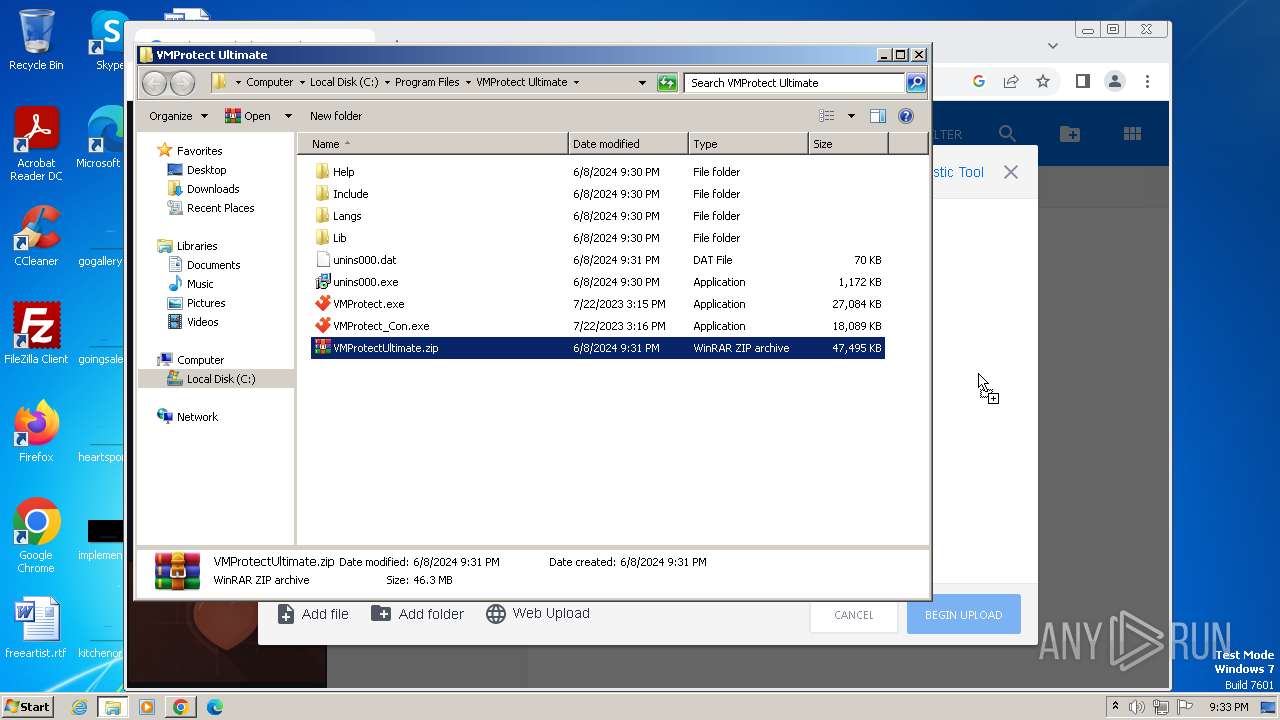Click the search magnifier in the Explorer window

[915, 83]
